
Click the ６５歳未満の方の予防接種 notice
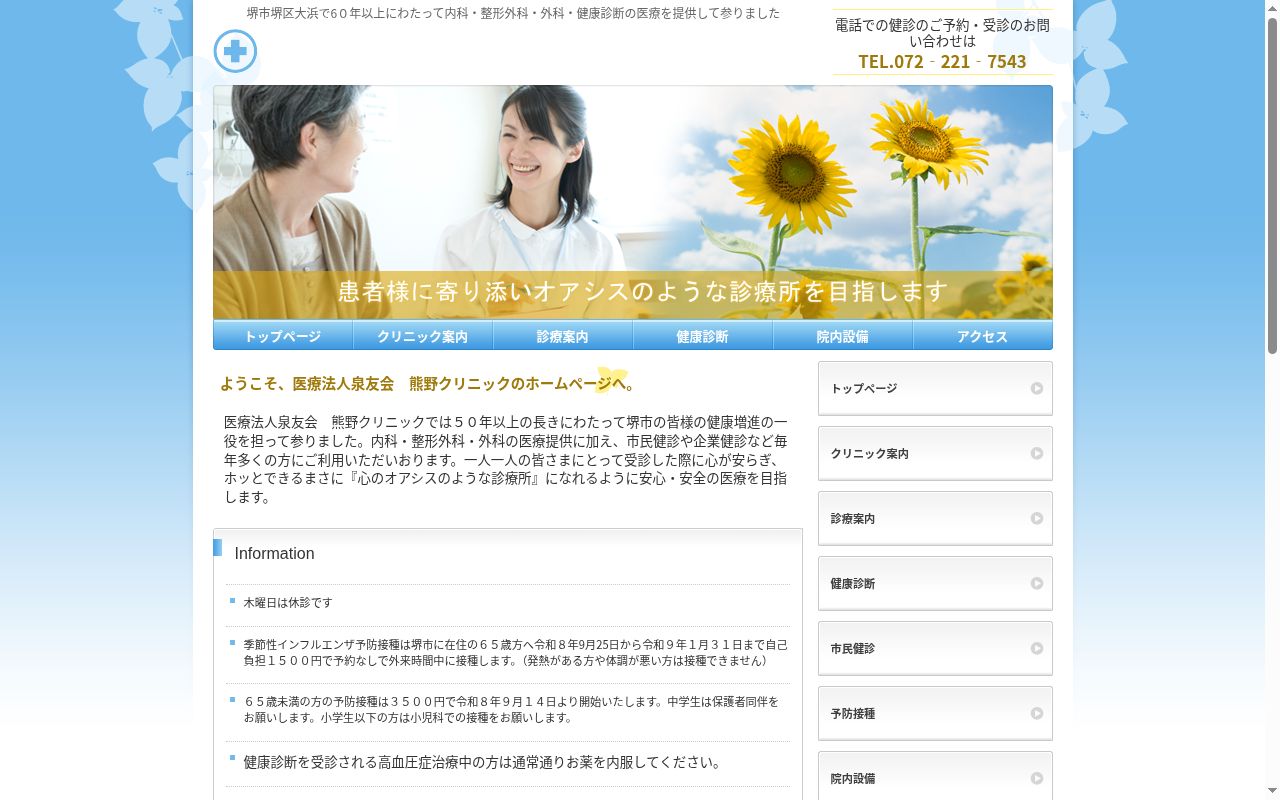point(511,710)
